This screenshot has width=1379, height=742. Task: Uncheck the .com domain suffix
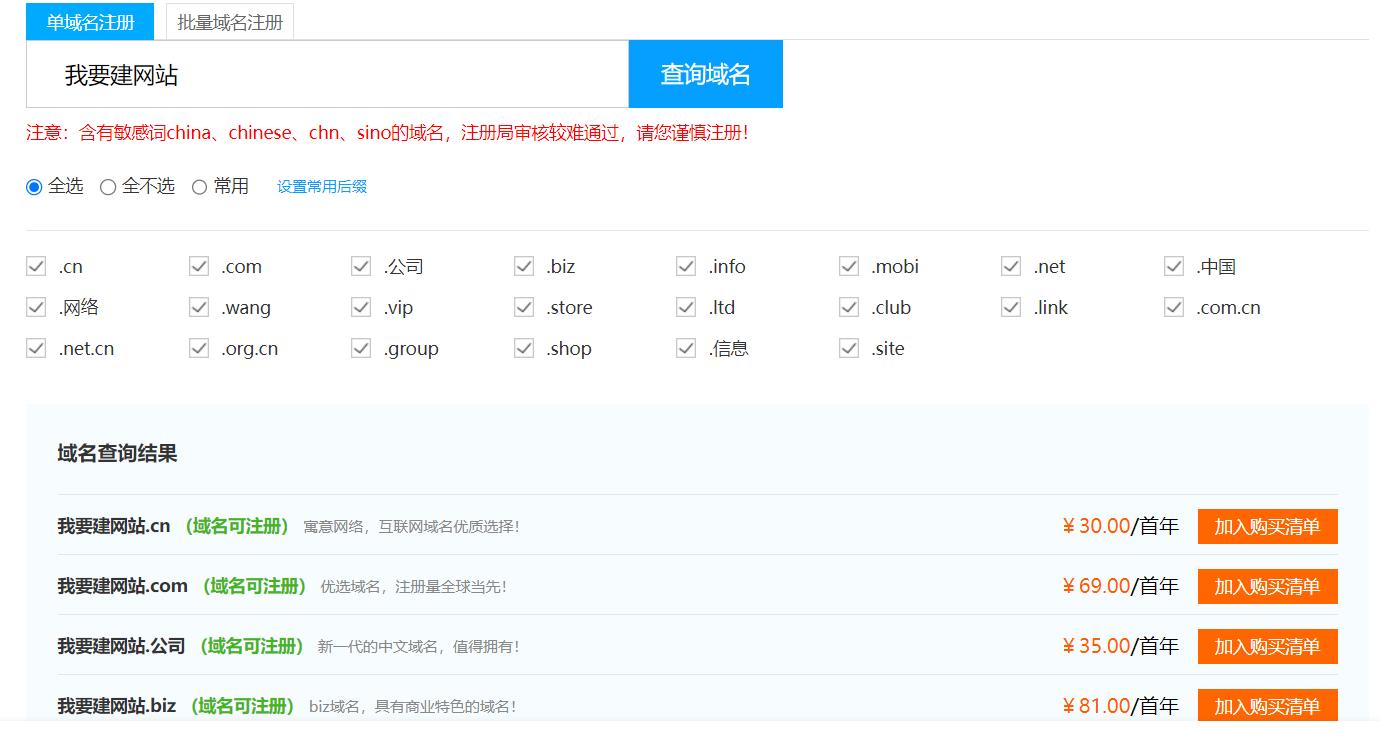click(198, 265)
